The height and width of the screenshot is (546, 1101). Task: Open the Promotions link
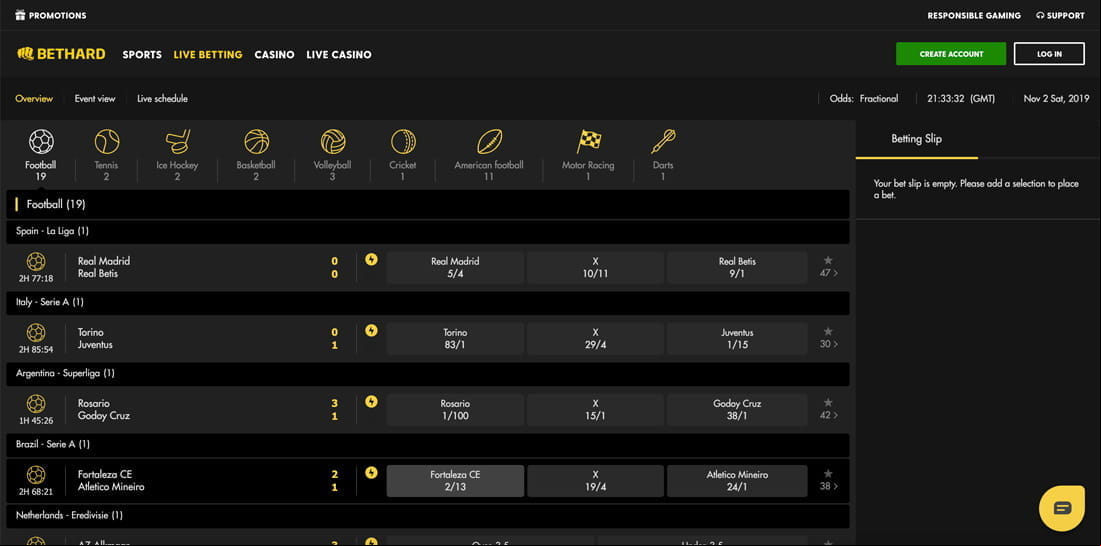58,15
